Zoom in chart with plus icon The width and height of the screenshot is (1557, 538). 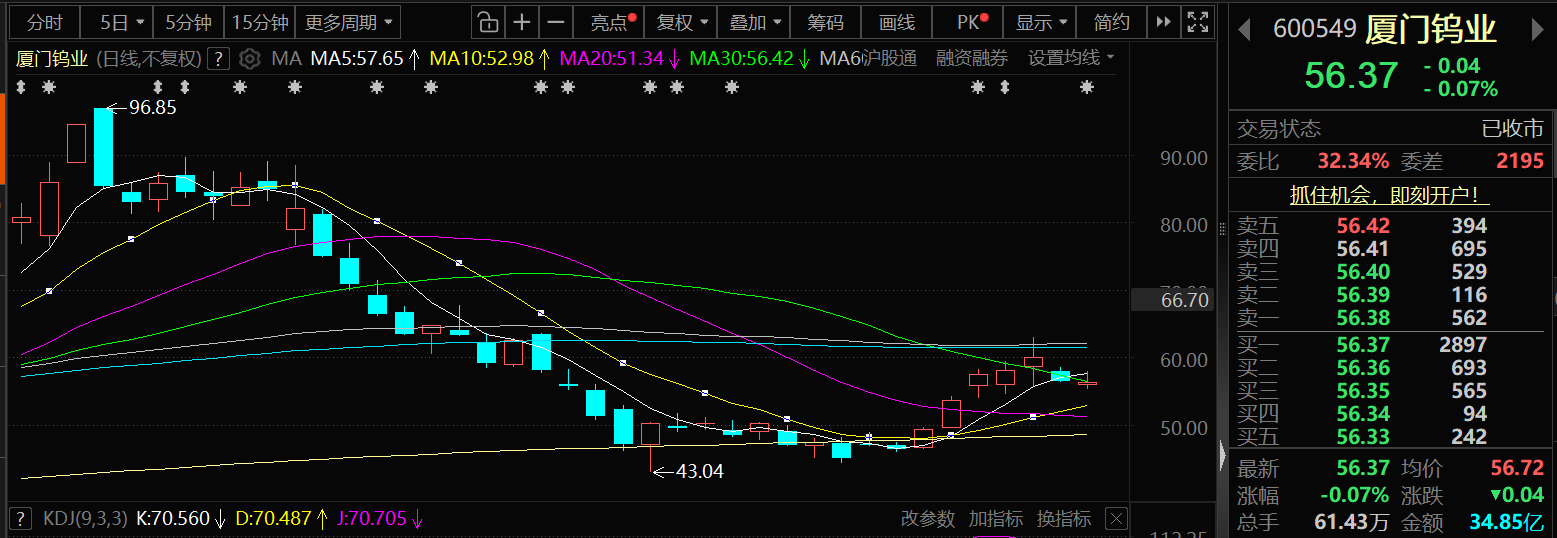522,22
